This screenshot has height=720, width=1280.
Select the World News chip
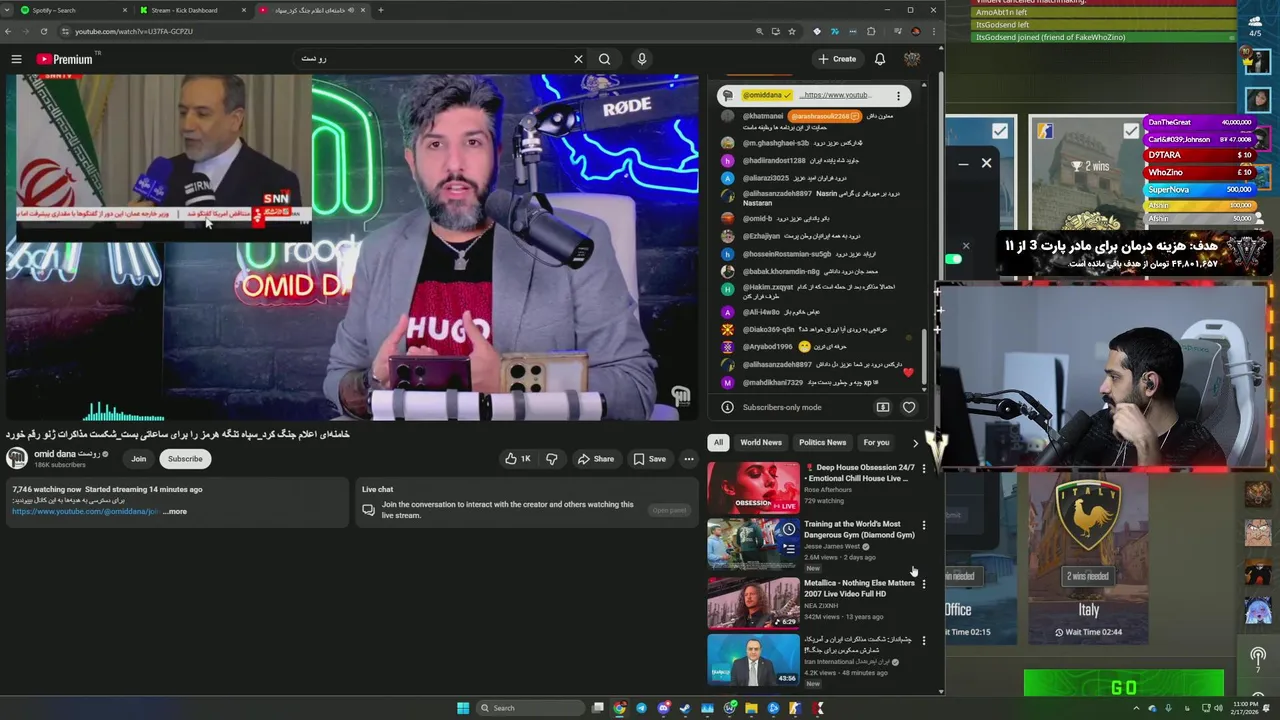pos(761,442)
